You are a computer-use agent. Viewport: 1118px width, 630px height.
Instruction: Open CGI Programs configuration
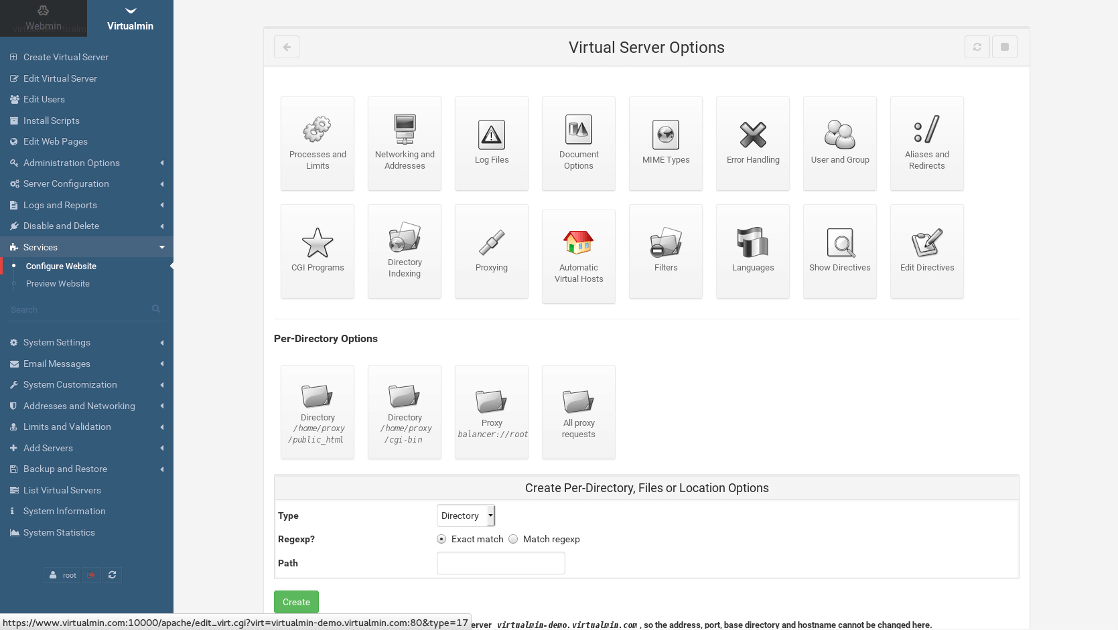317,251
